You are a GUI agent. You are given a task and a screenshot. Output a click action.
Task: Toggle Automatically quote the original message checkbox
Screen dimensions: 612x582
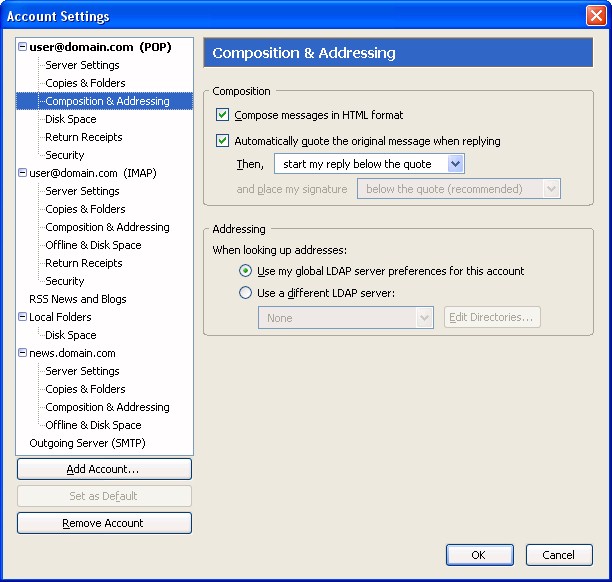[222, 141]
